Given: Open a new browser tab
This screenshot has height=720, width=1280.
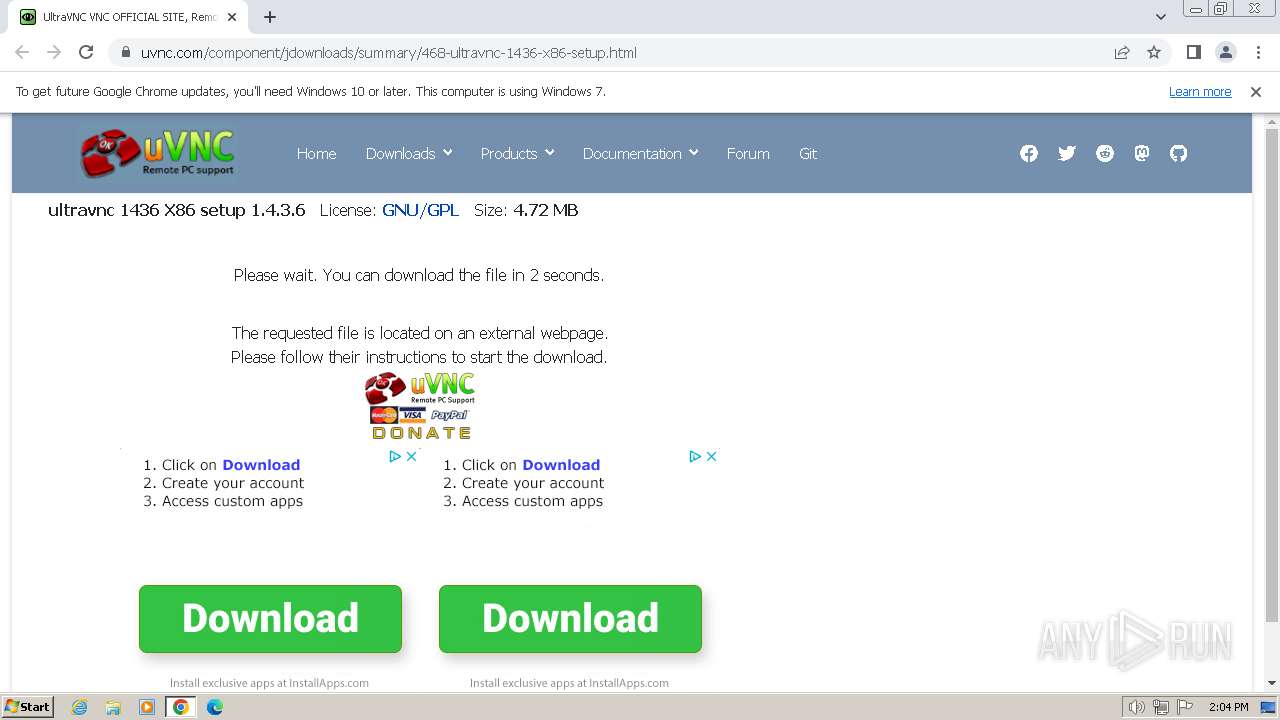Looking at the screenshot, I should click(x=270, y=17).
